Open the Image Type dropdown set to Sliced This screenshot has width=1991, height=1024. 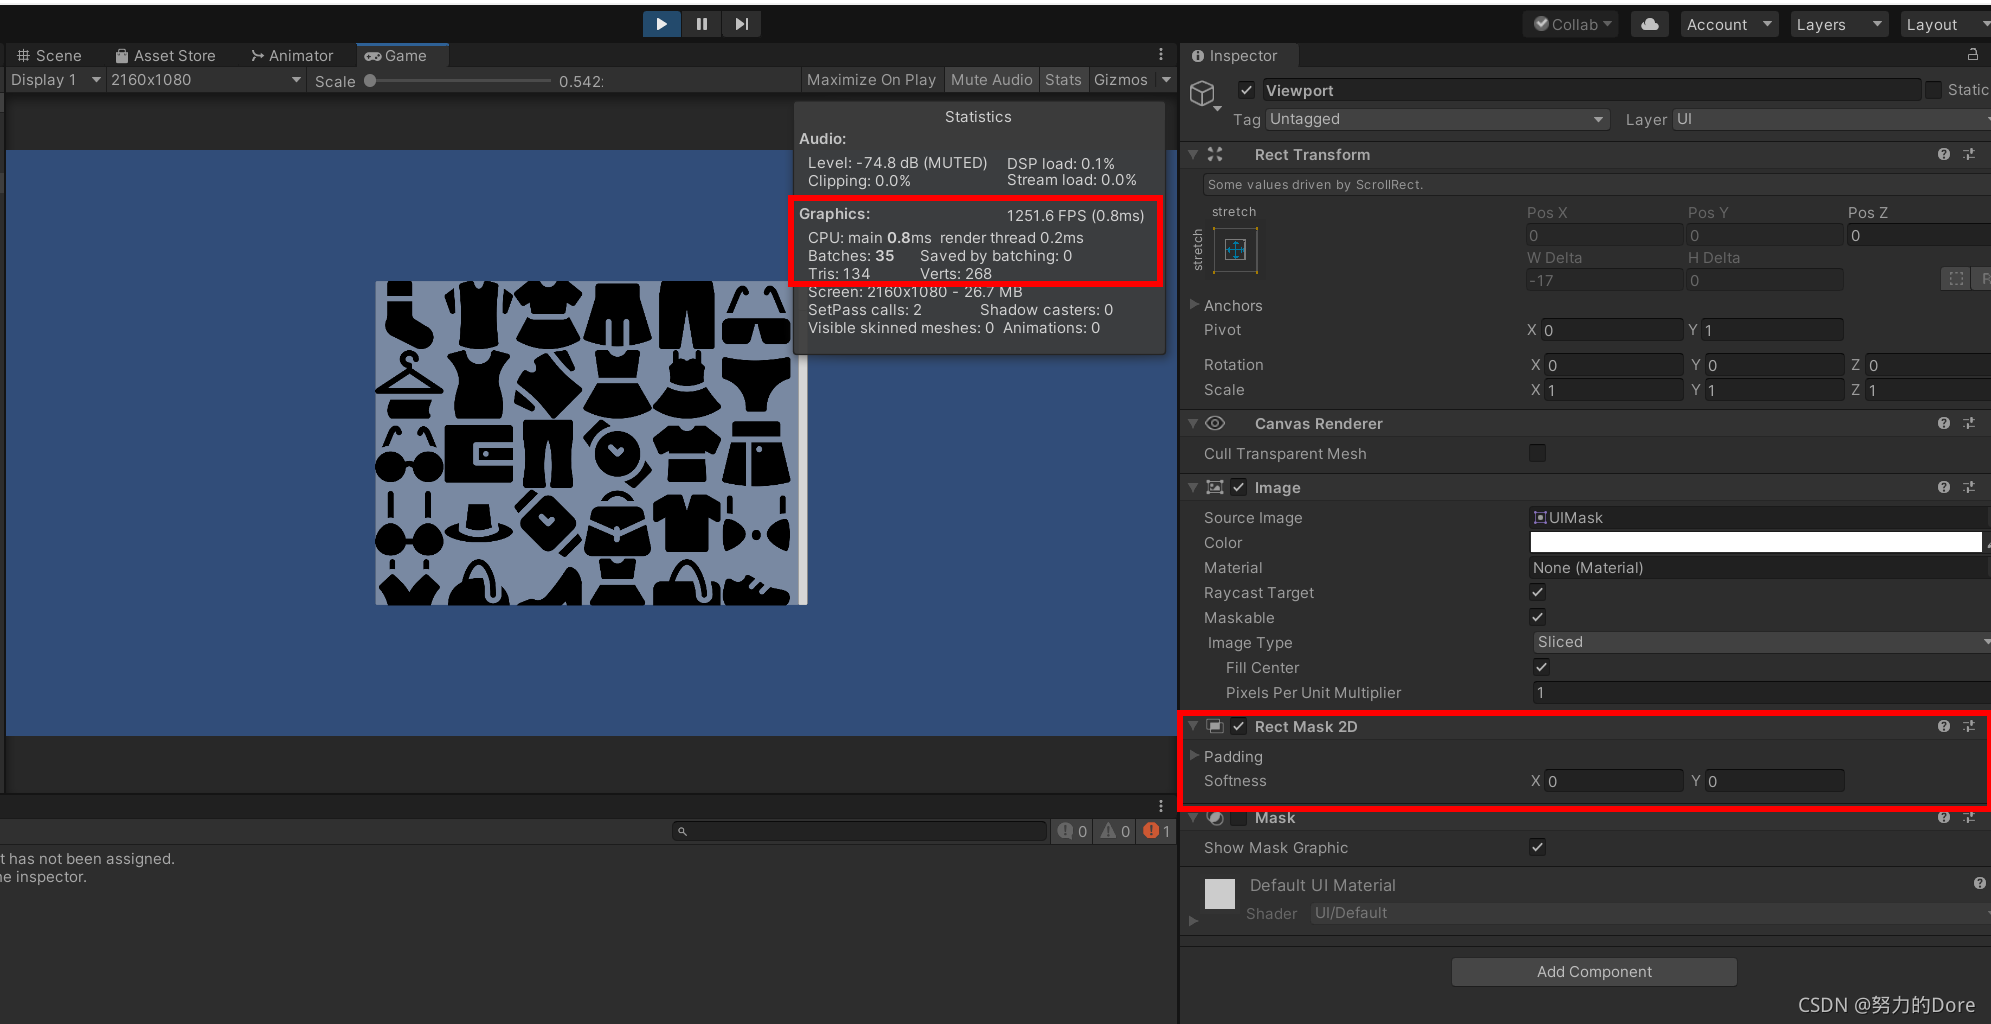coord(1758,641)
